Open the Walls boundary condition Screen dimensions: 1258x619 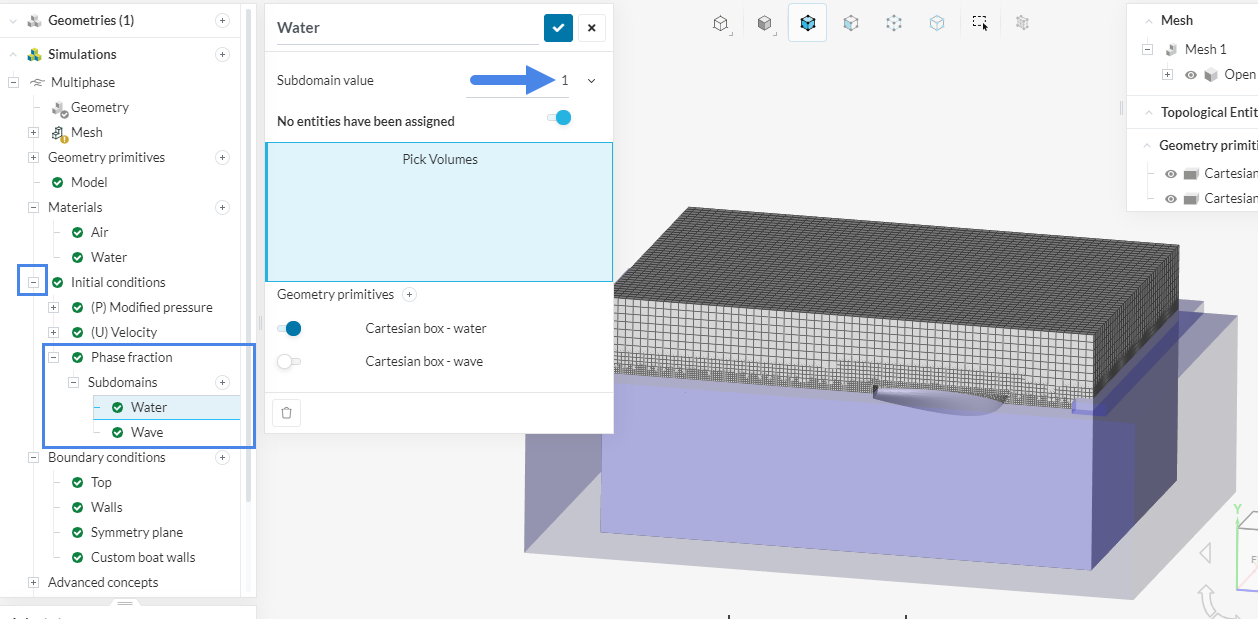click(106, 507)
